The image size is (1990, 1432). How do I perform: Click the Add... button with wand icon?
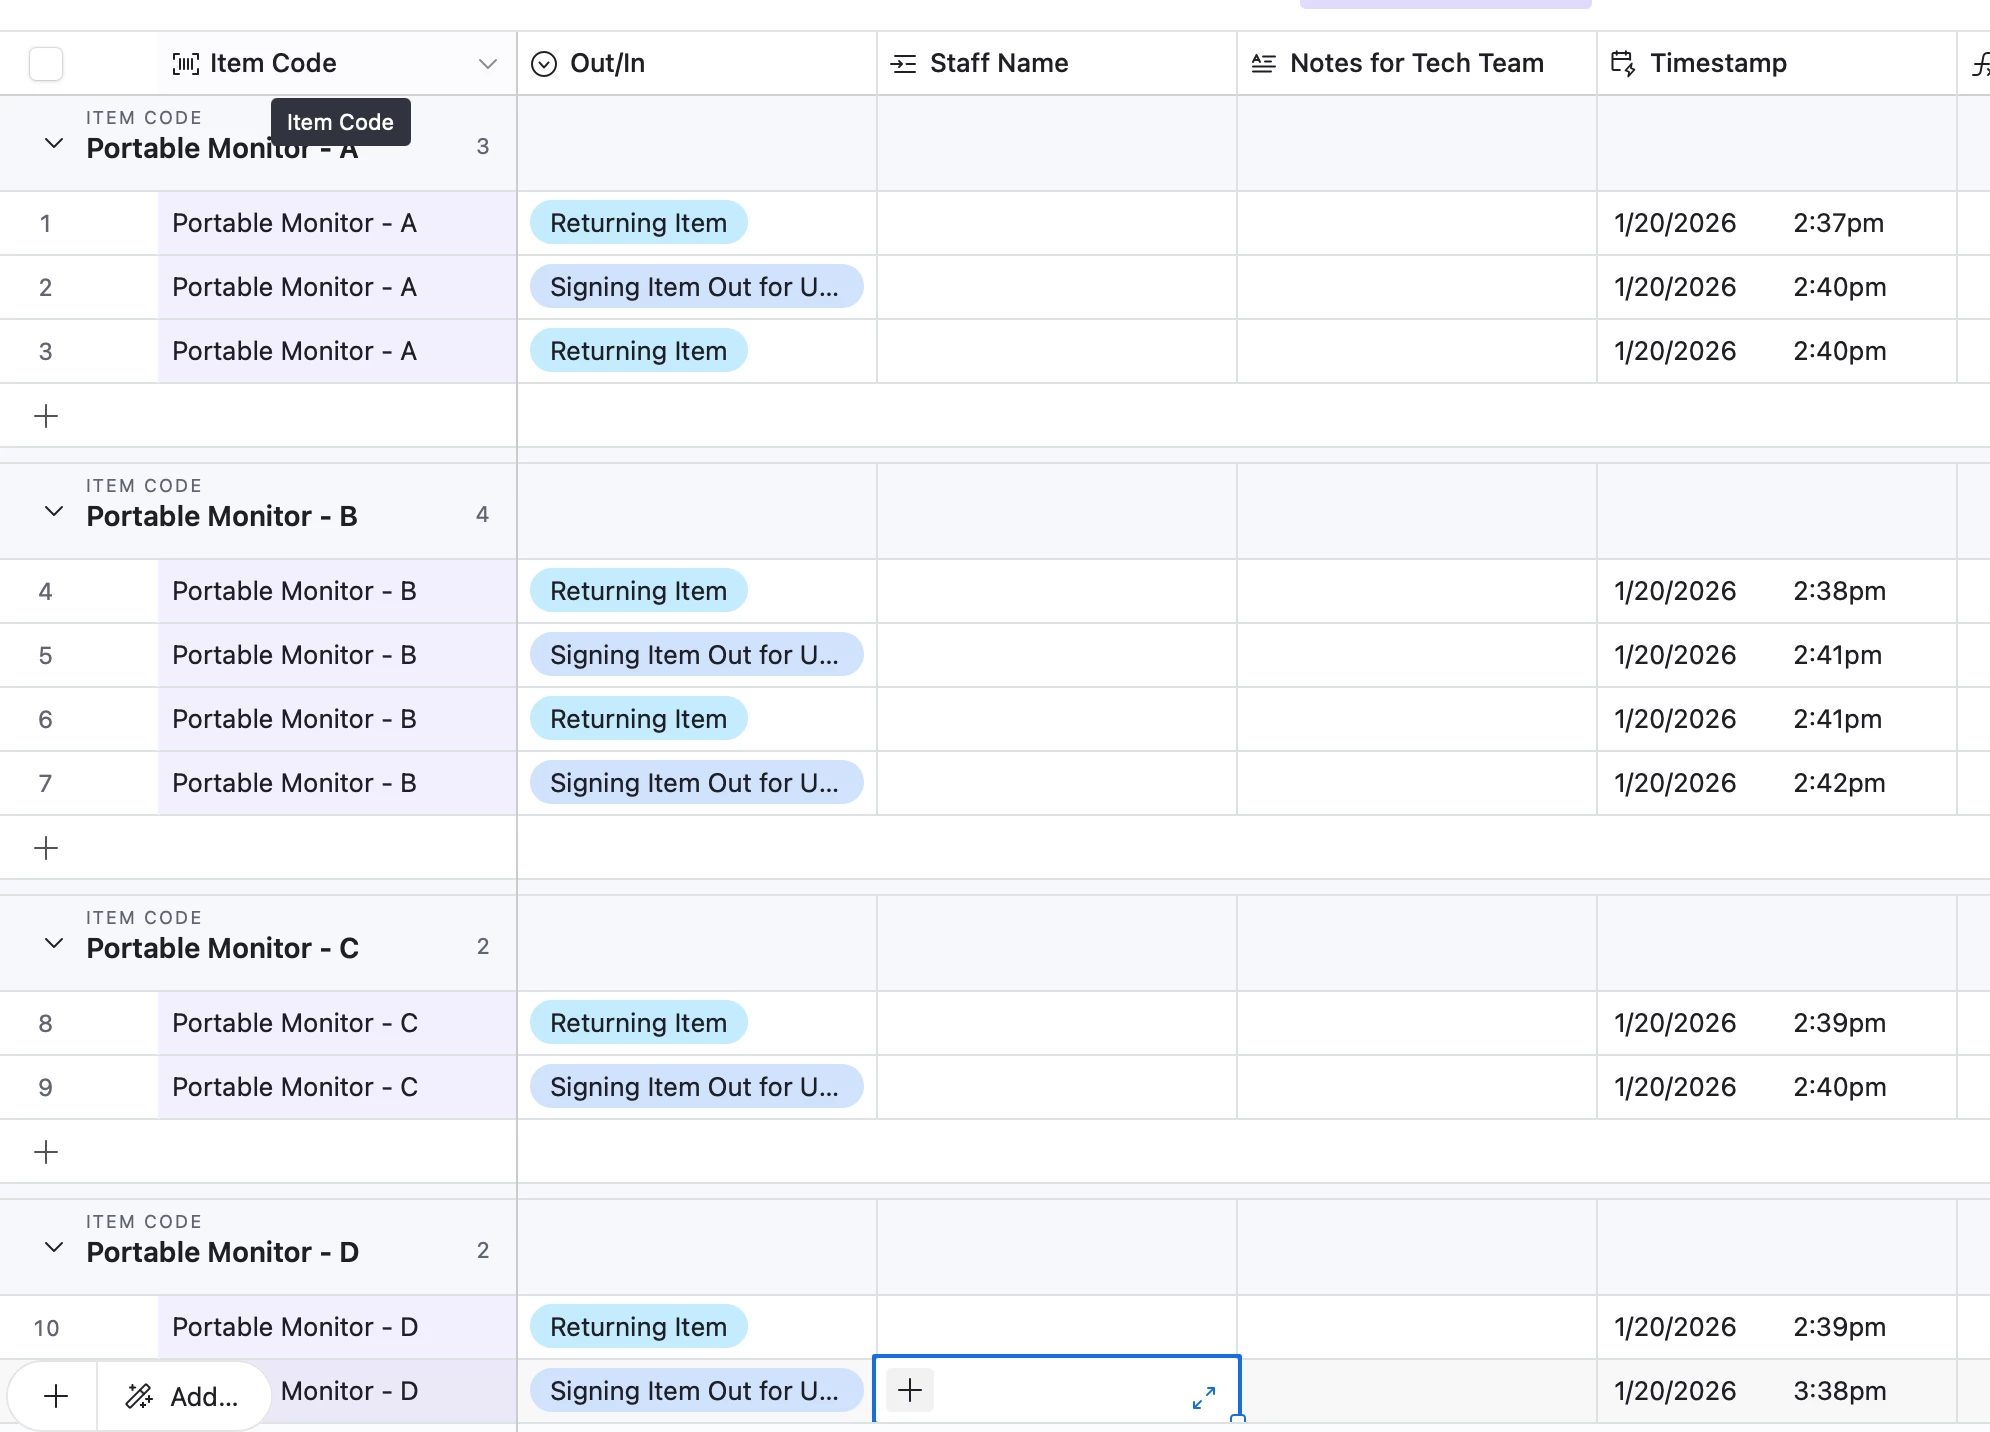[x=183, y=1396]
